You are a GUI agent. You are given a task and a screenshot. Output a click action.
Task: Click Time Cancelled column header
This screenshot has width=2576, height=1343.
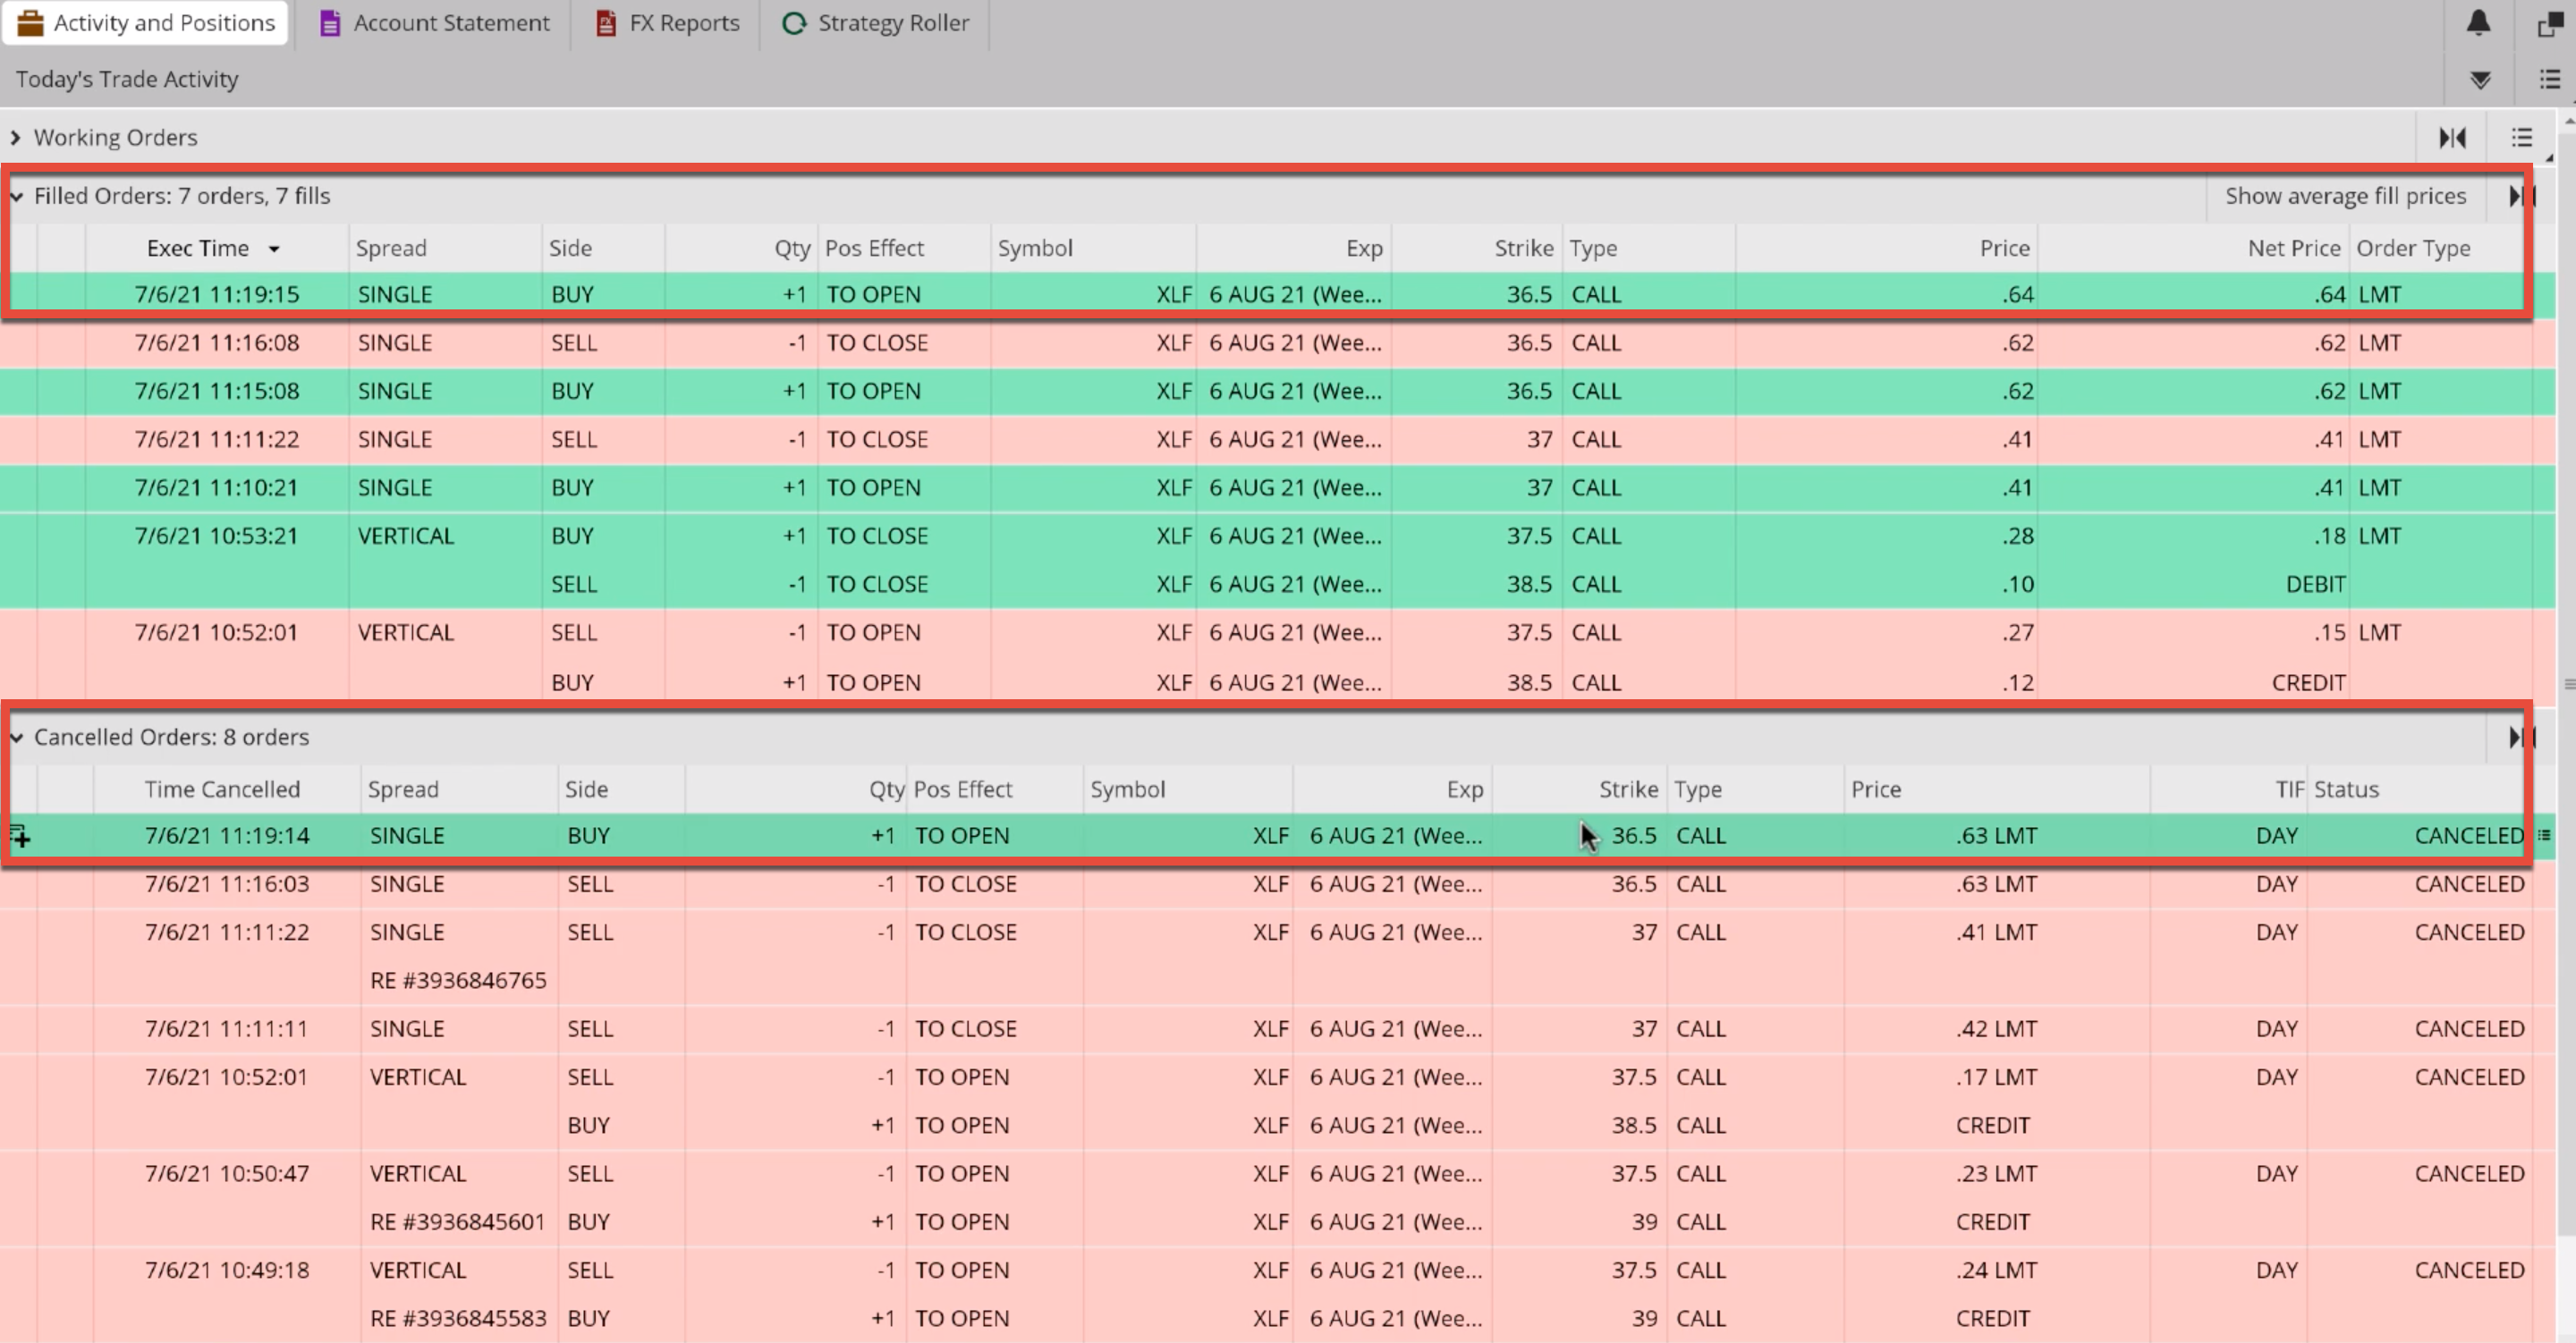coord(222,789)
